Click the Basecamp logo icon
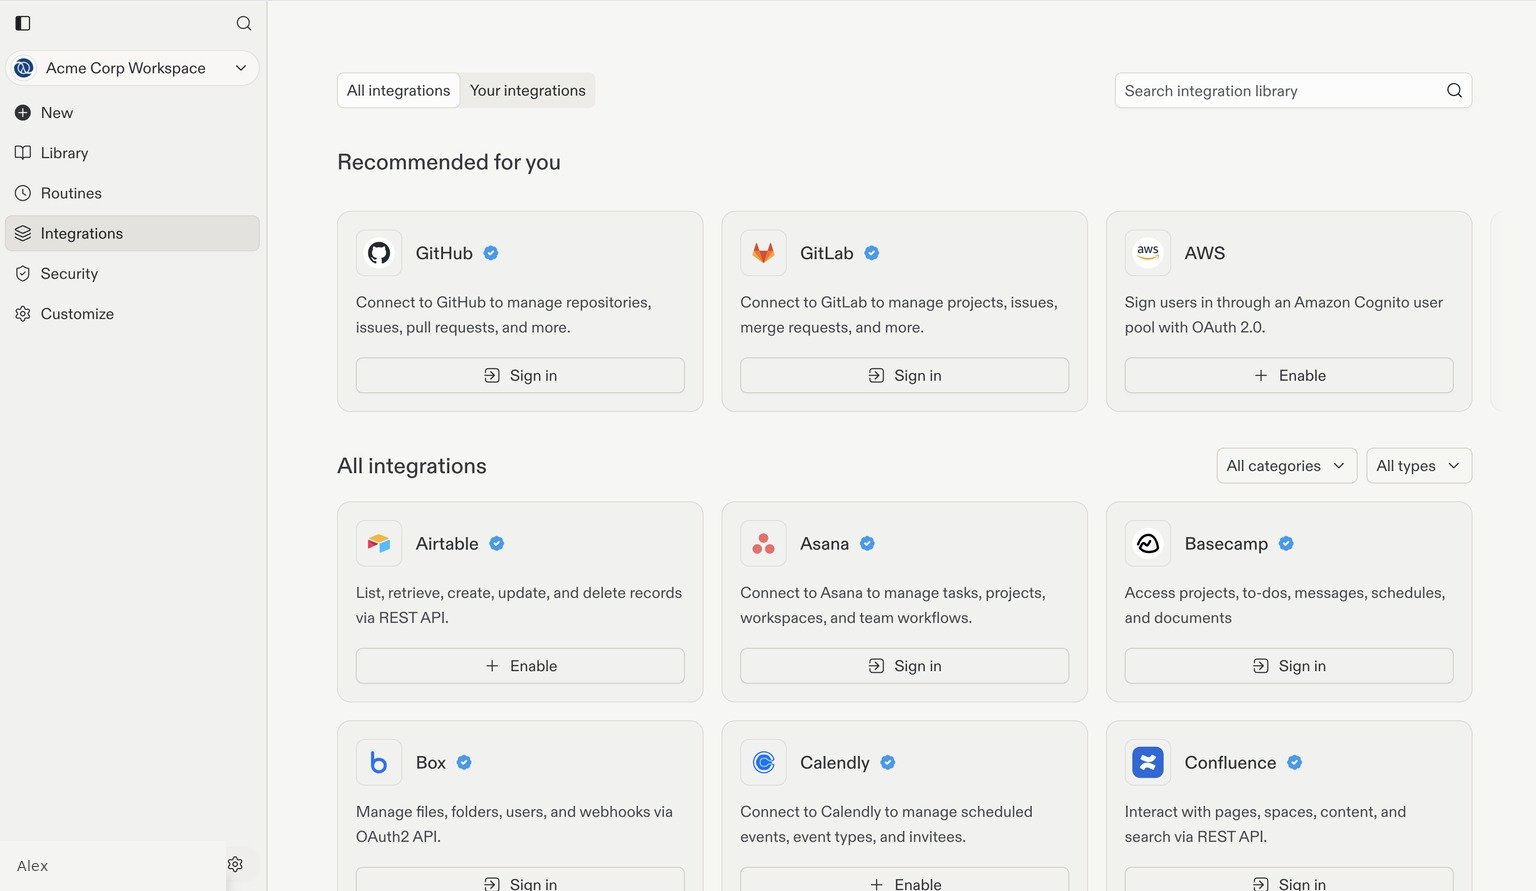1536x891 pixels. (x=1147, y=544)
